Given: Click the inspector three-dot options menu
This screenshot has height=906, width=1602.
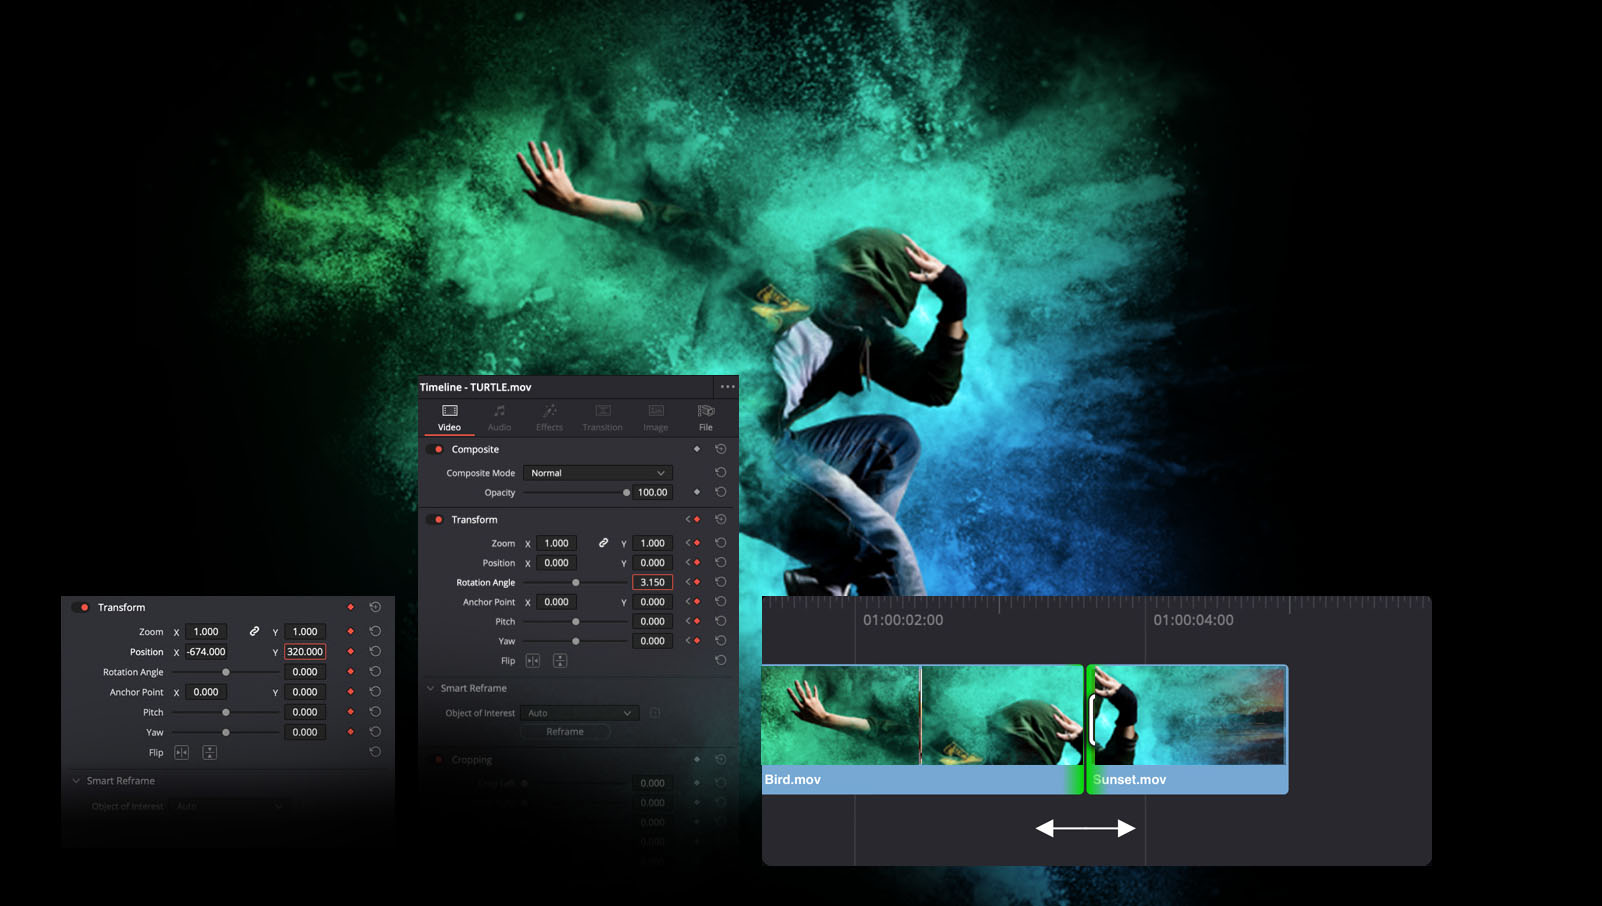Looking at the screenshot, I should 727,387.
